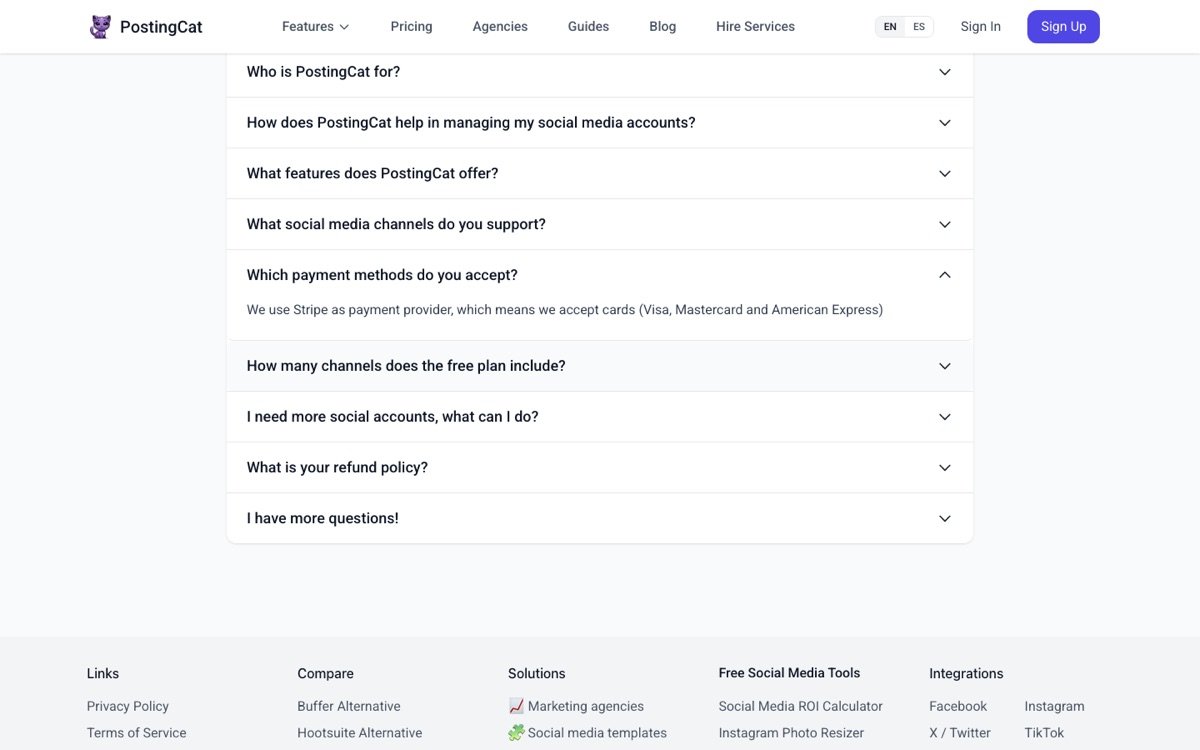Image resolution: width=1200 pixels, height=750 pixels.
Task: Go to the Pricing page
Action: pyautogui.click(x=412, y=27)
